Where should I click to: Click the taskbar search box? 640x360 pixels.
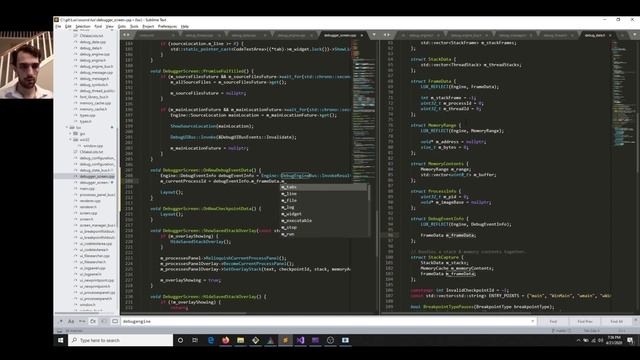coord(120,340)
